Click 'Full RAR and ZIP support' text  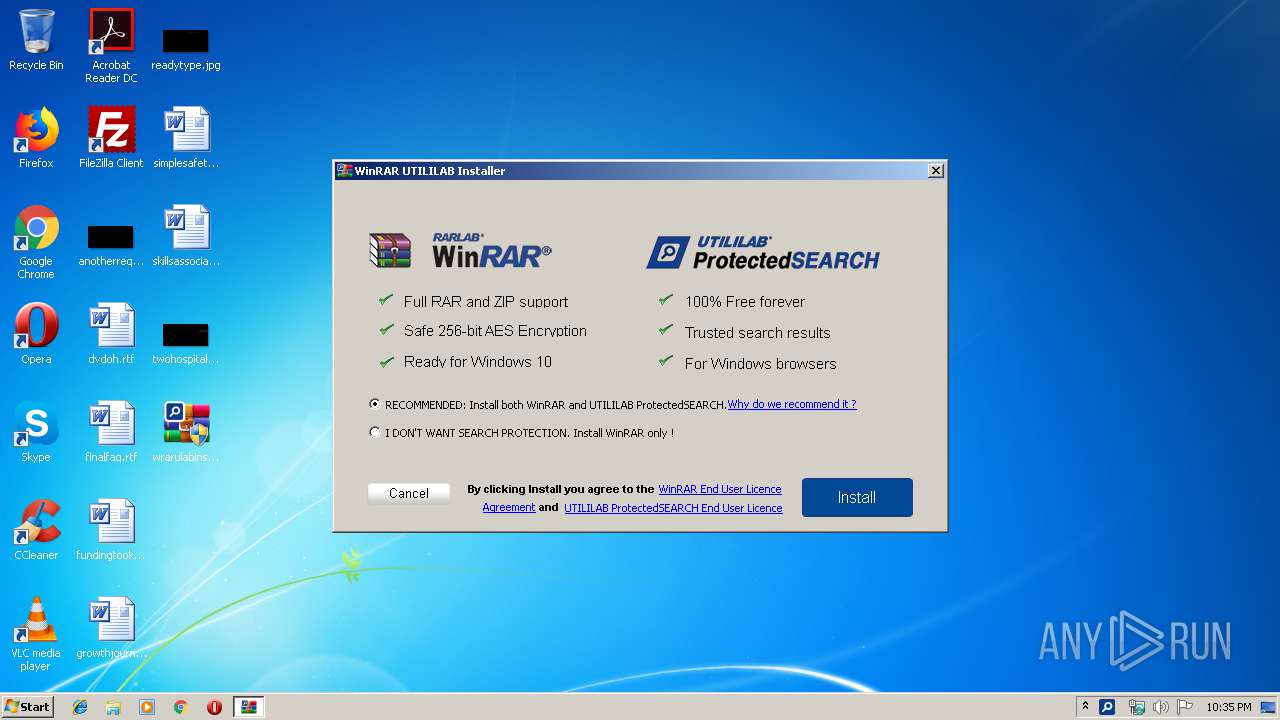coord(486,301)
